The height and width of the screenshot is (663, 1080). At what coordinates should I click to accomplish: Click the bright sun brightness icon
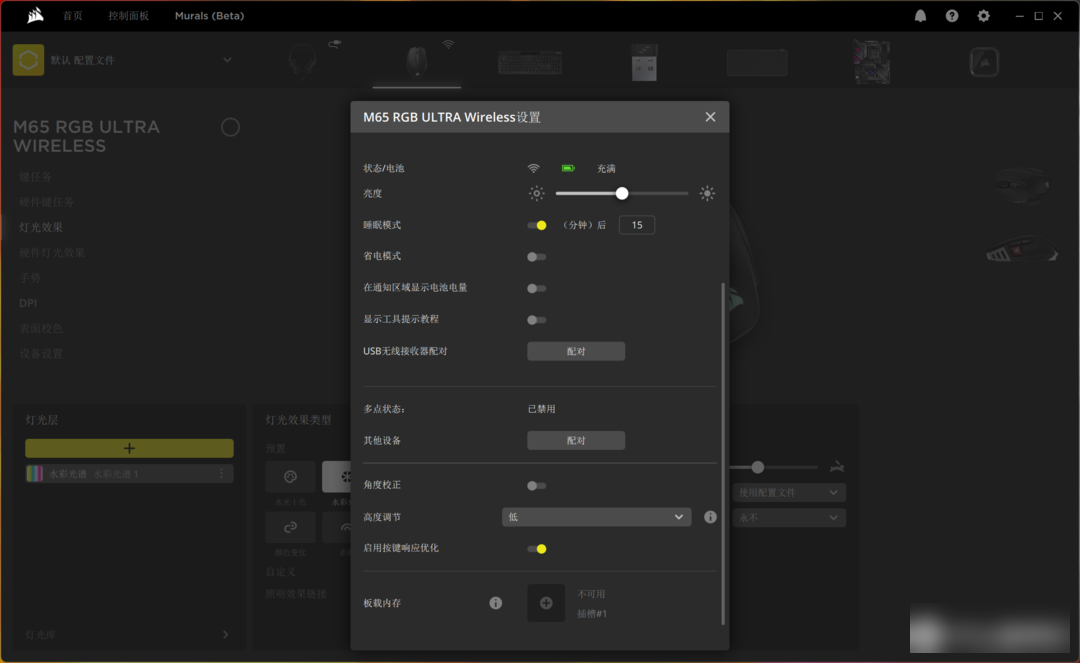(x=707, y=193)
